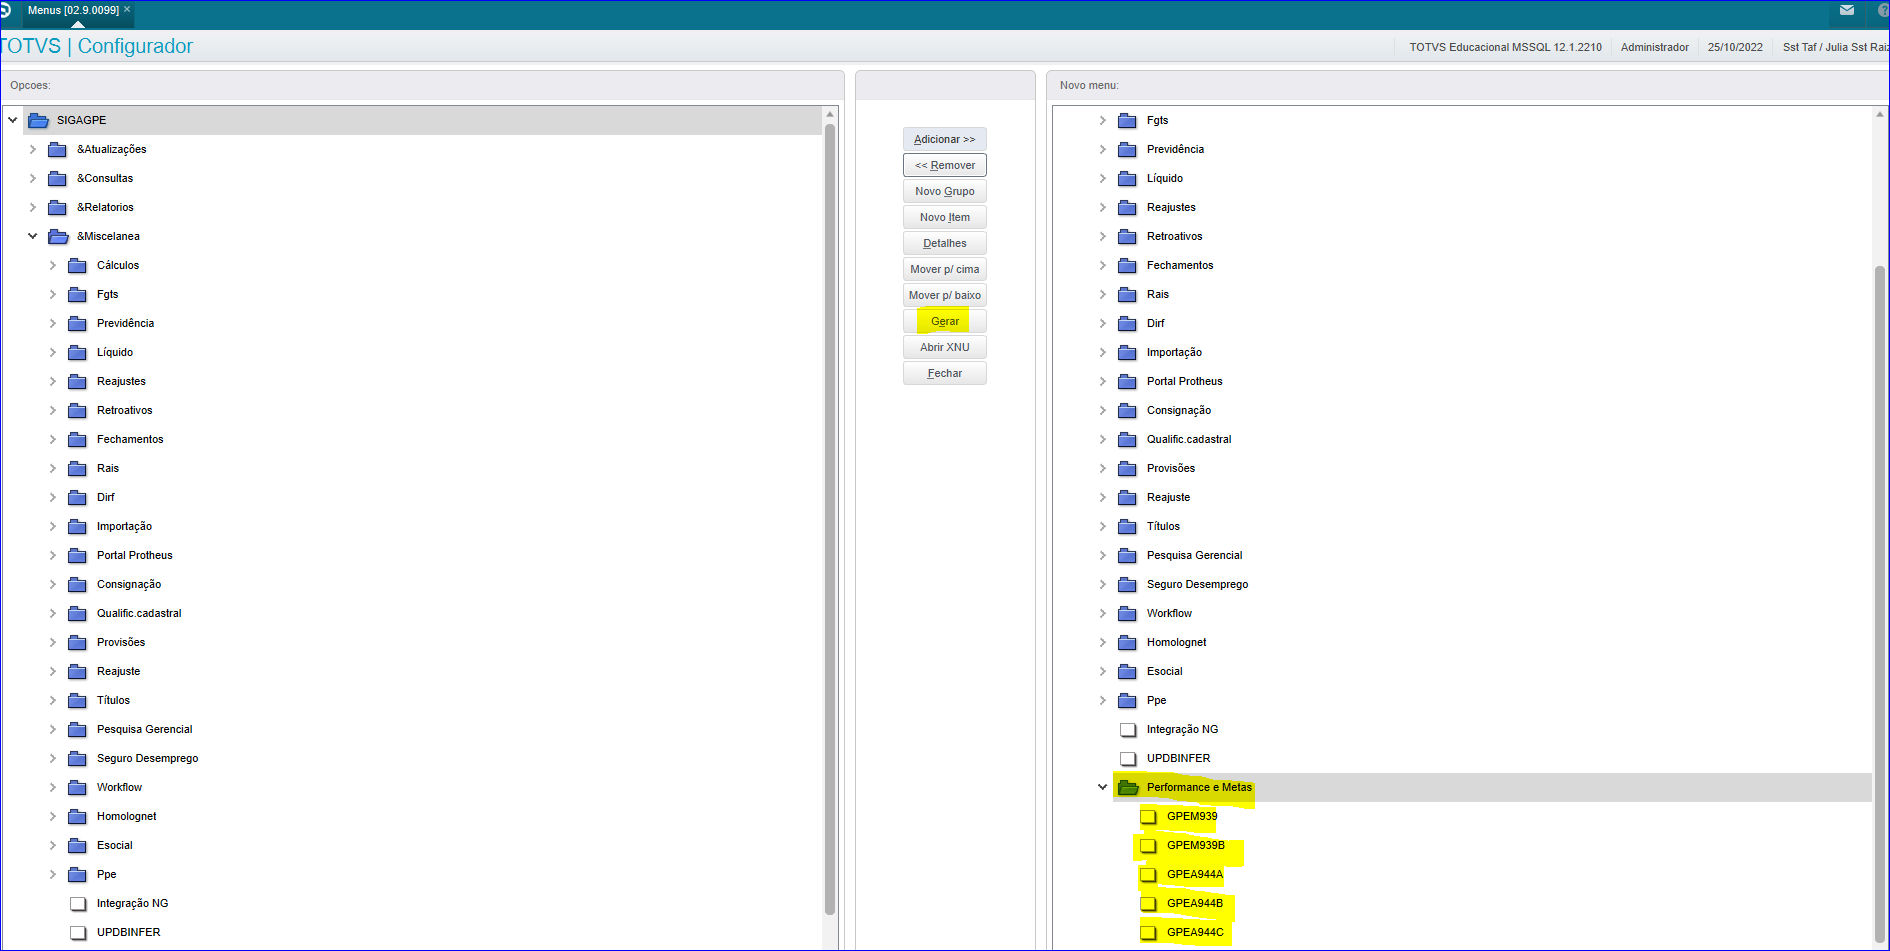Screen dimensions: 1890x951
Task: Click the &Relatorios folder icon
Action: coord(57,208)
